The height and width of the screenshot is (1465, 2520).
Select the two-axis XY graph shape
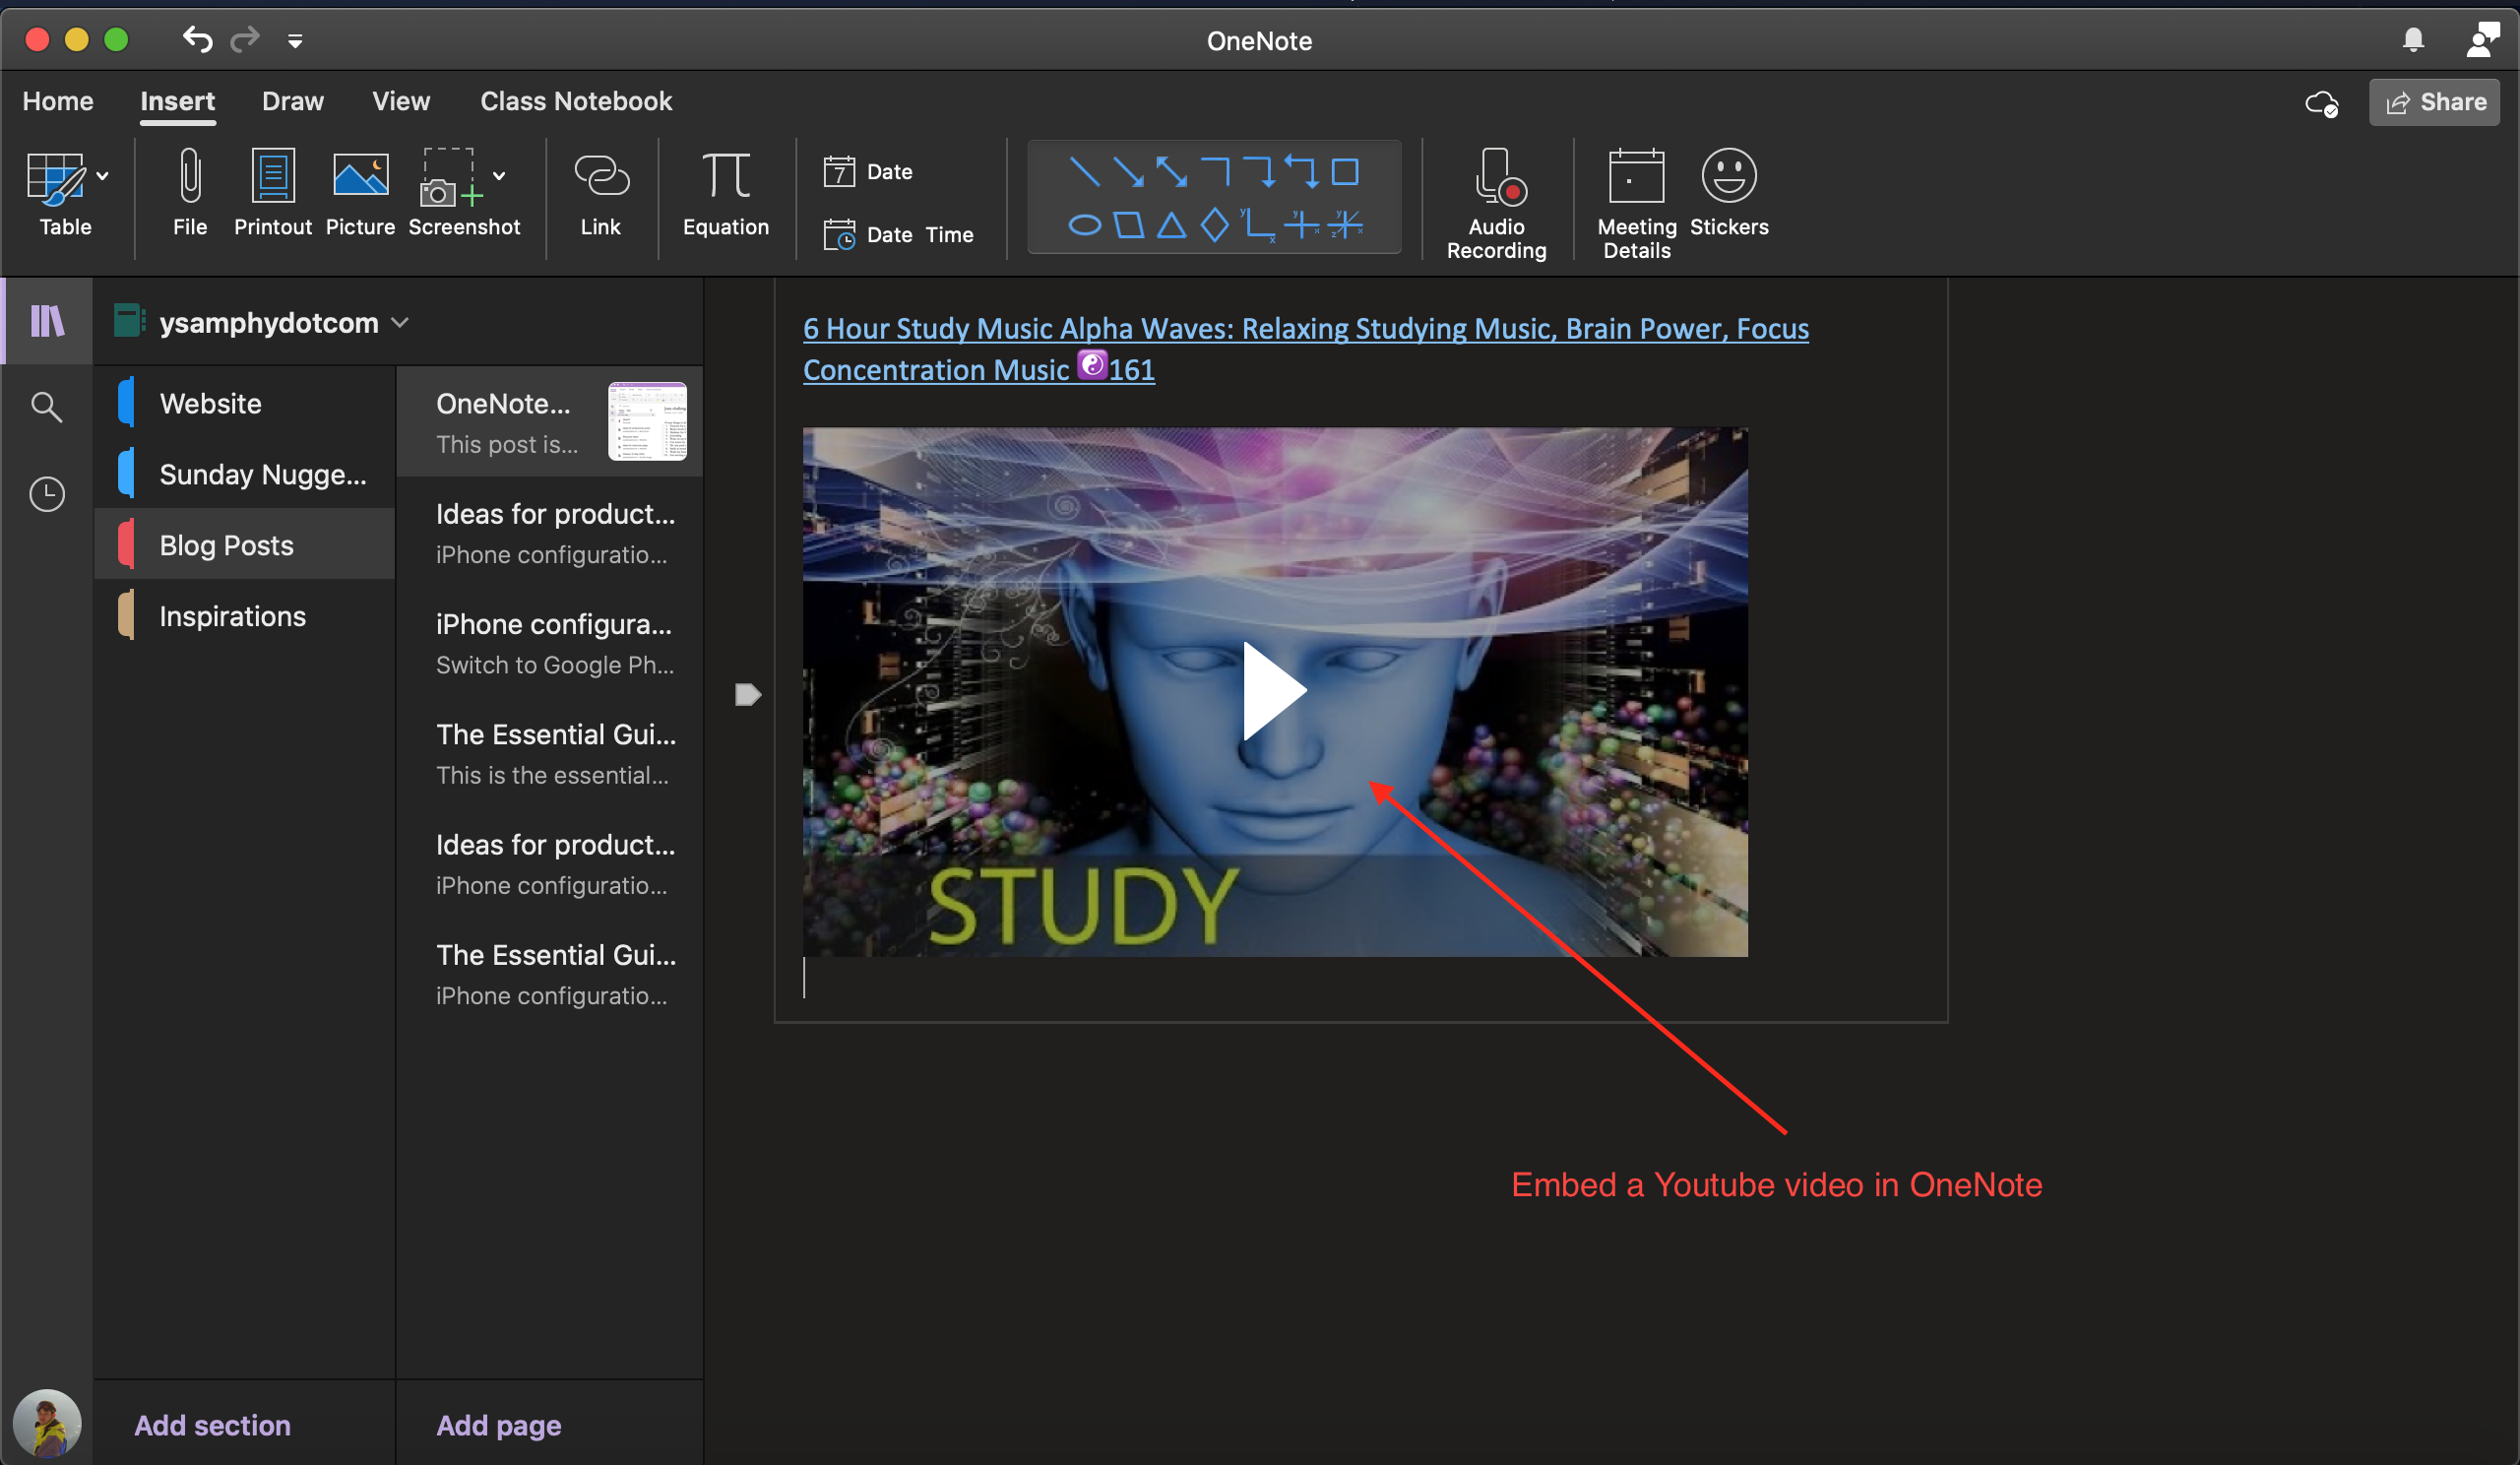tap(1258, 225)
